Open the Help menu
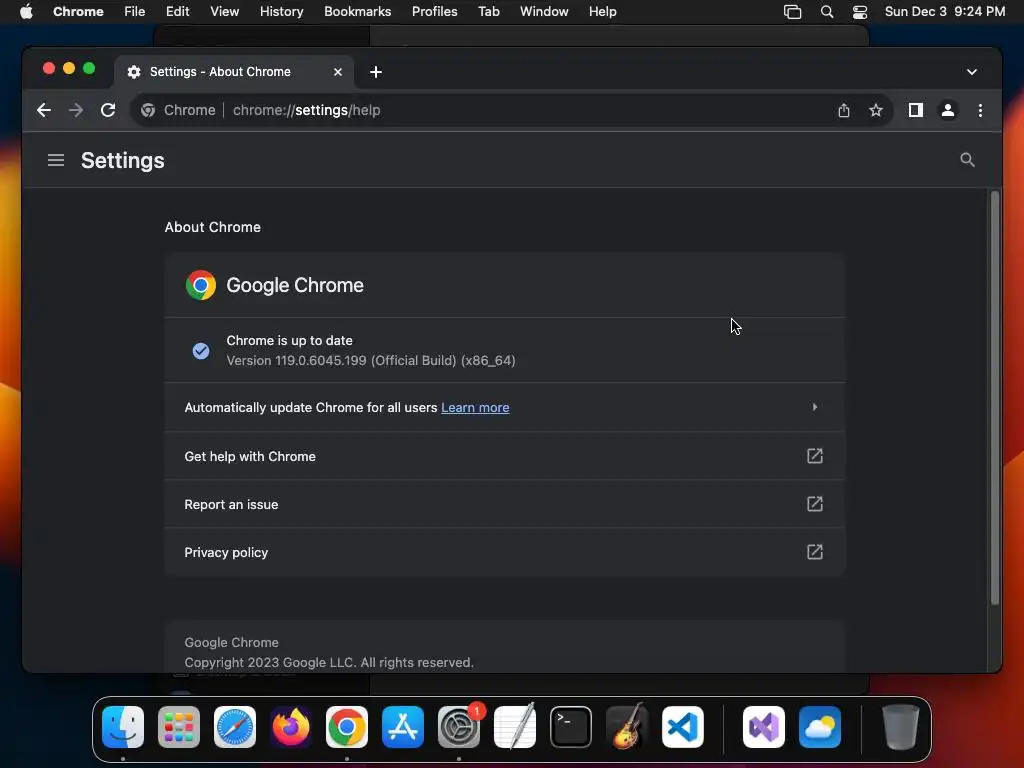The width and height of the screenshot is (1024, 768). pyautogui.click(x=602, y=12)
